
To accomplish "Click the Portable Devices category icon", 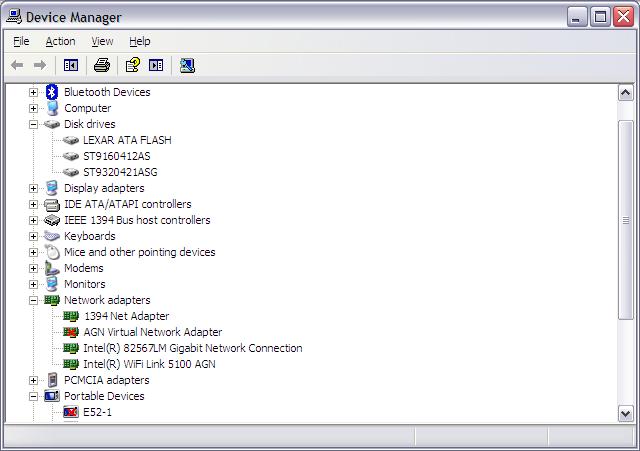I will tap(52, 396).
